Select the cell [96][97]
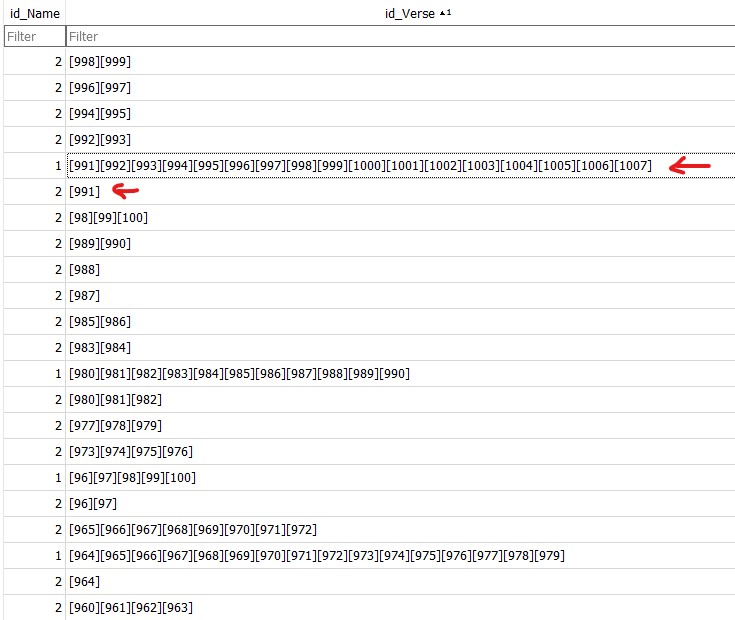The height and width of the screenshot is (620, 735). (x=401, y=504)
